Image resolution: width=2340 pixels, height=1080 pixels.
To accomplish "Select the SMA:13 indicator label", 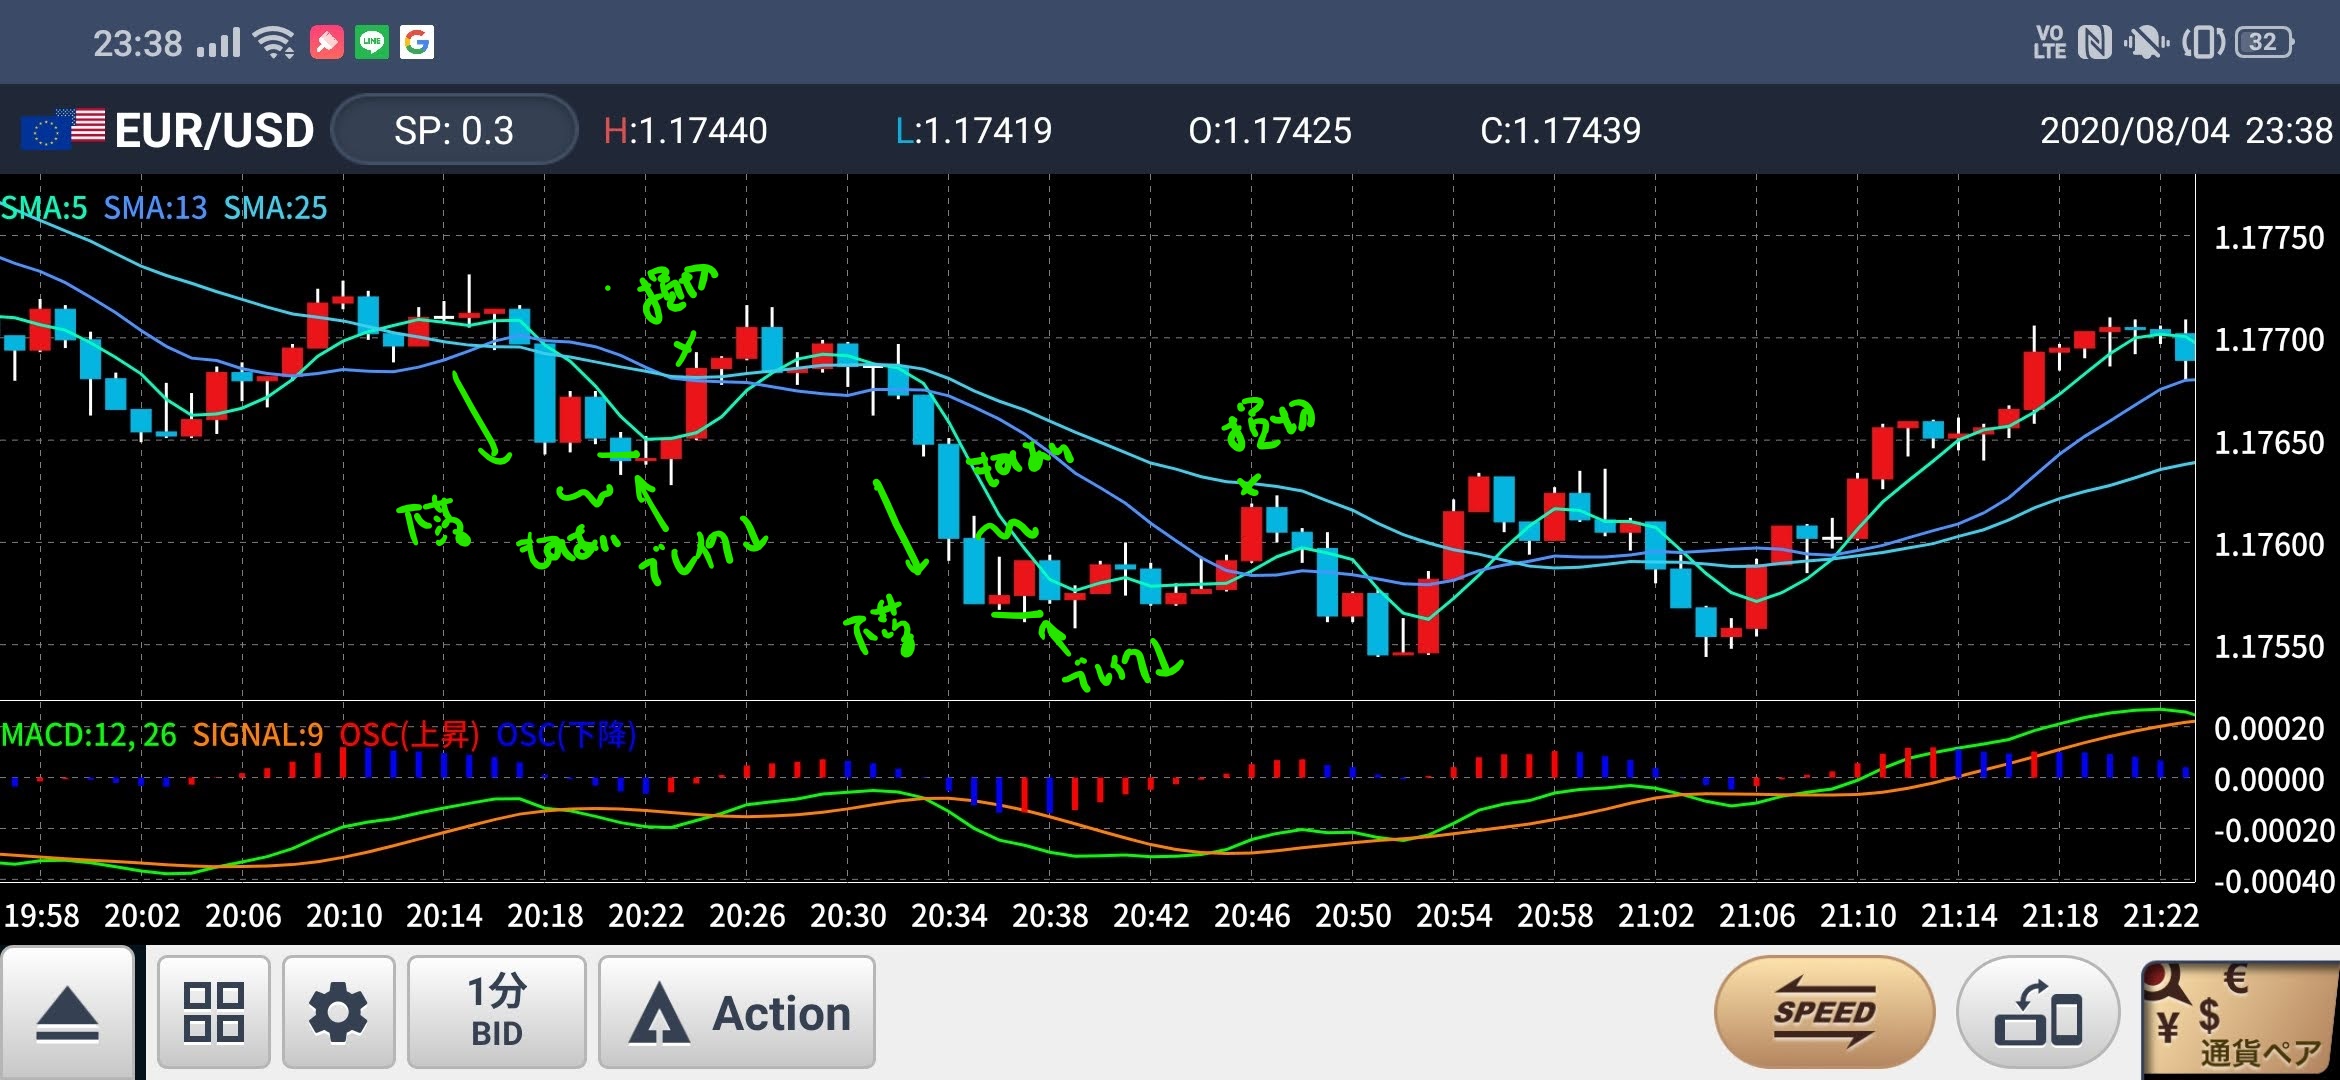I will 155,208.
